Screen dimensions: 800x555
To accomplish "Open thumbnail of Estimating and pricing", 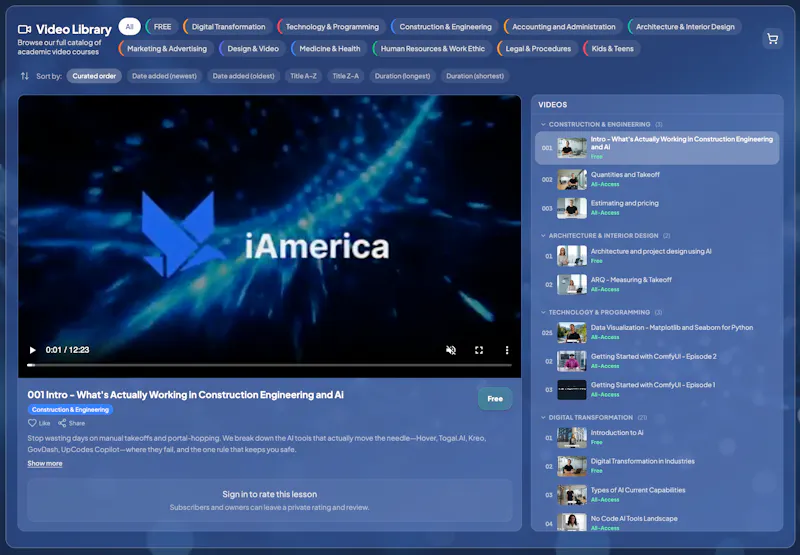I will (x=572, y=208).
